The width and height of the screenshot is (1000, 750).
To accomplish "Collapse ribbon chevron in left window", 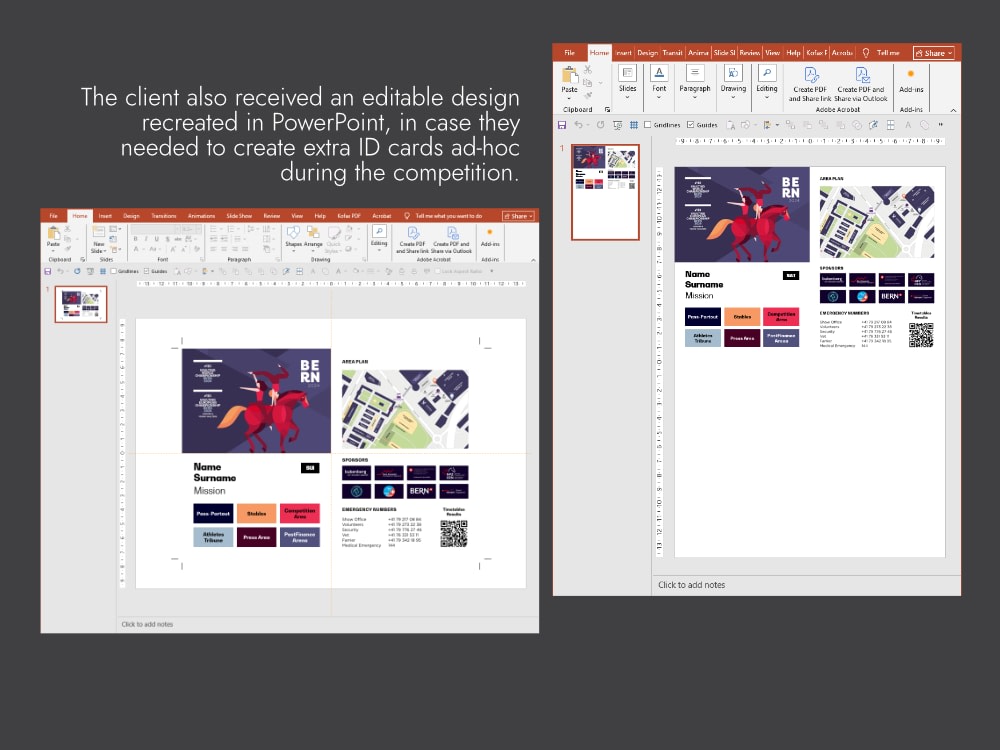I will [x=533, y=260].
